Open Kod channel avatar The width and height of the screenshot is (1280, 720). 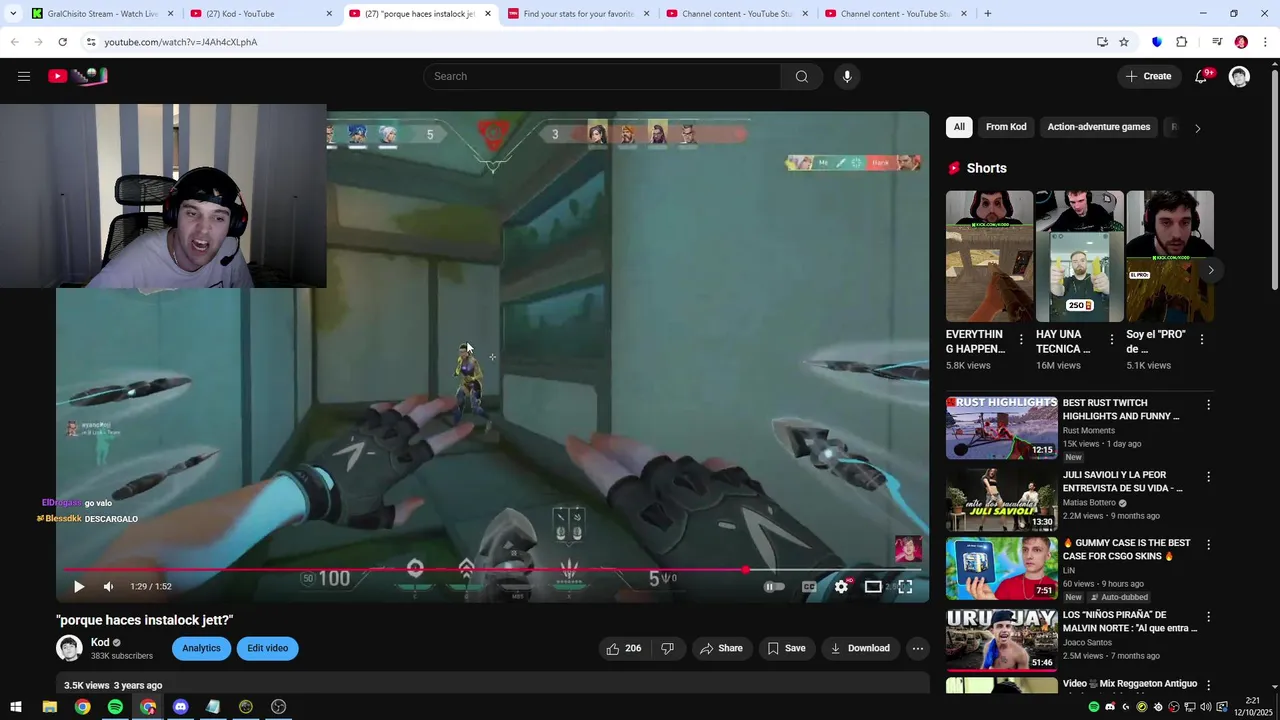click(x=69, y=648)
